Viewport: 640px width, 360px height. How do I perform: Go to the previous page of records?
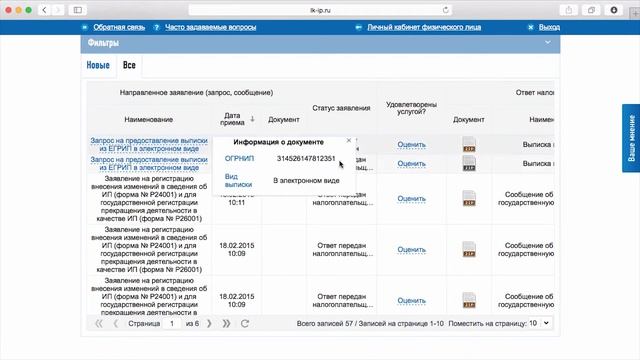point(116,323)
